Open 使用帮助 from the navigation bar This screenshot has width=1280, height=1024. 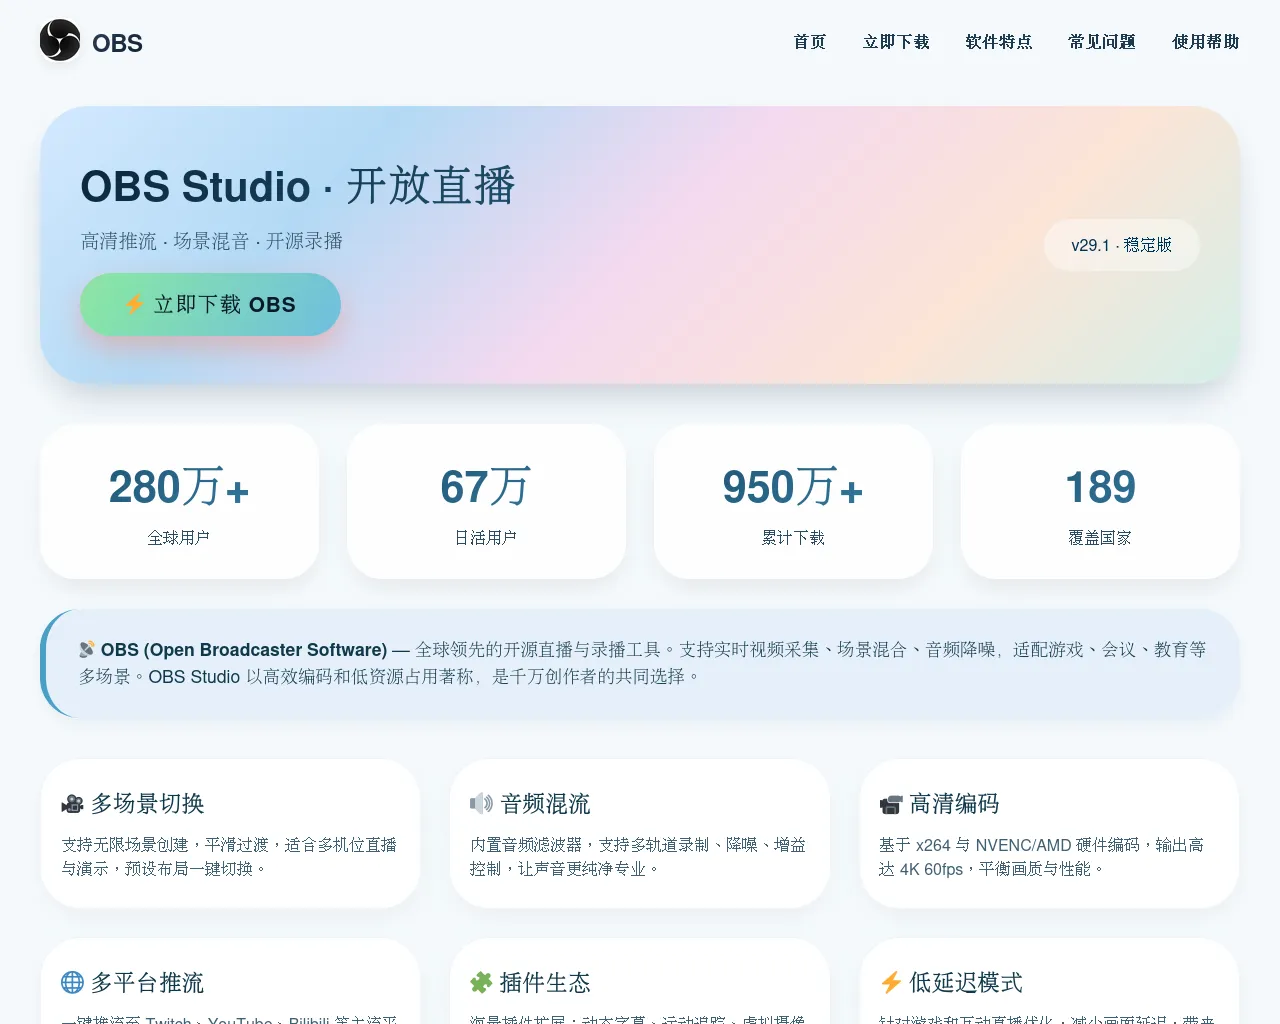(x=1206, y=42)
